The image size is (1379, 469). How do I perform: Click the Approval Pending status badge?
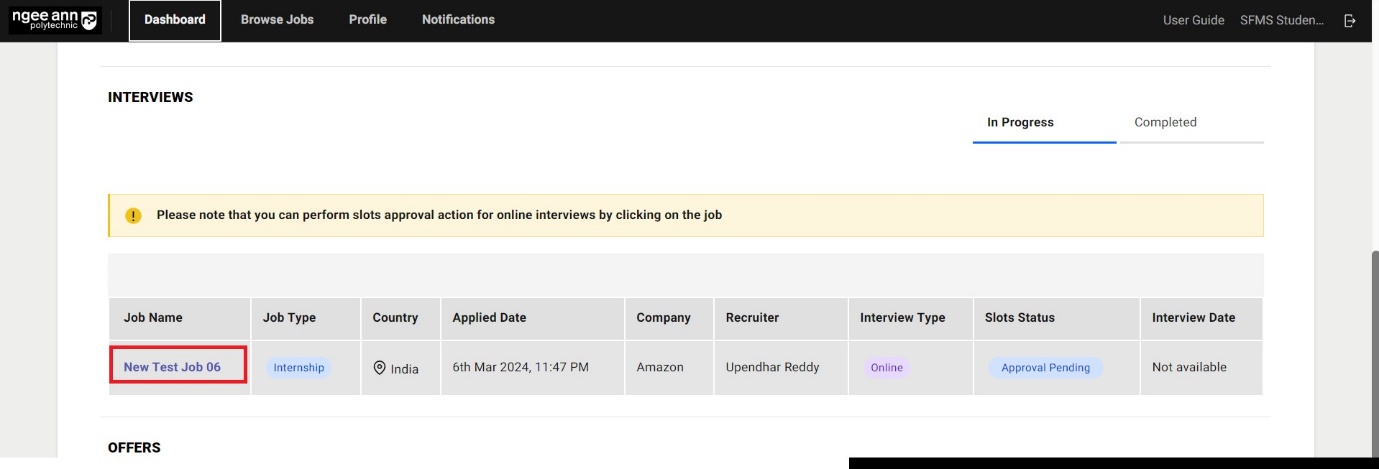(1045, 368)
